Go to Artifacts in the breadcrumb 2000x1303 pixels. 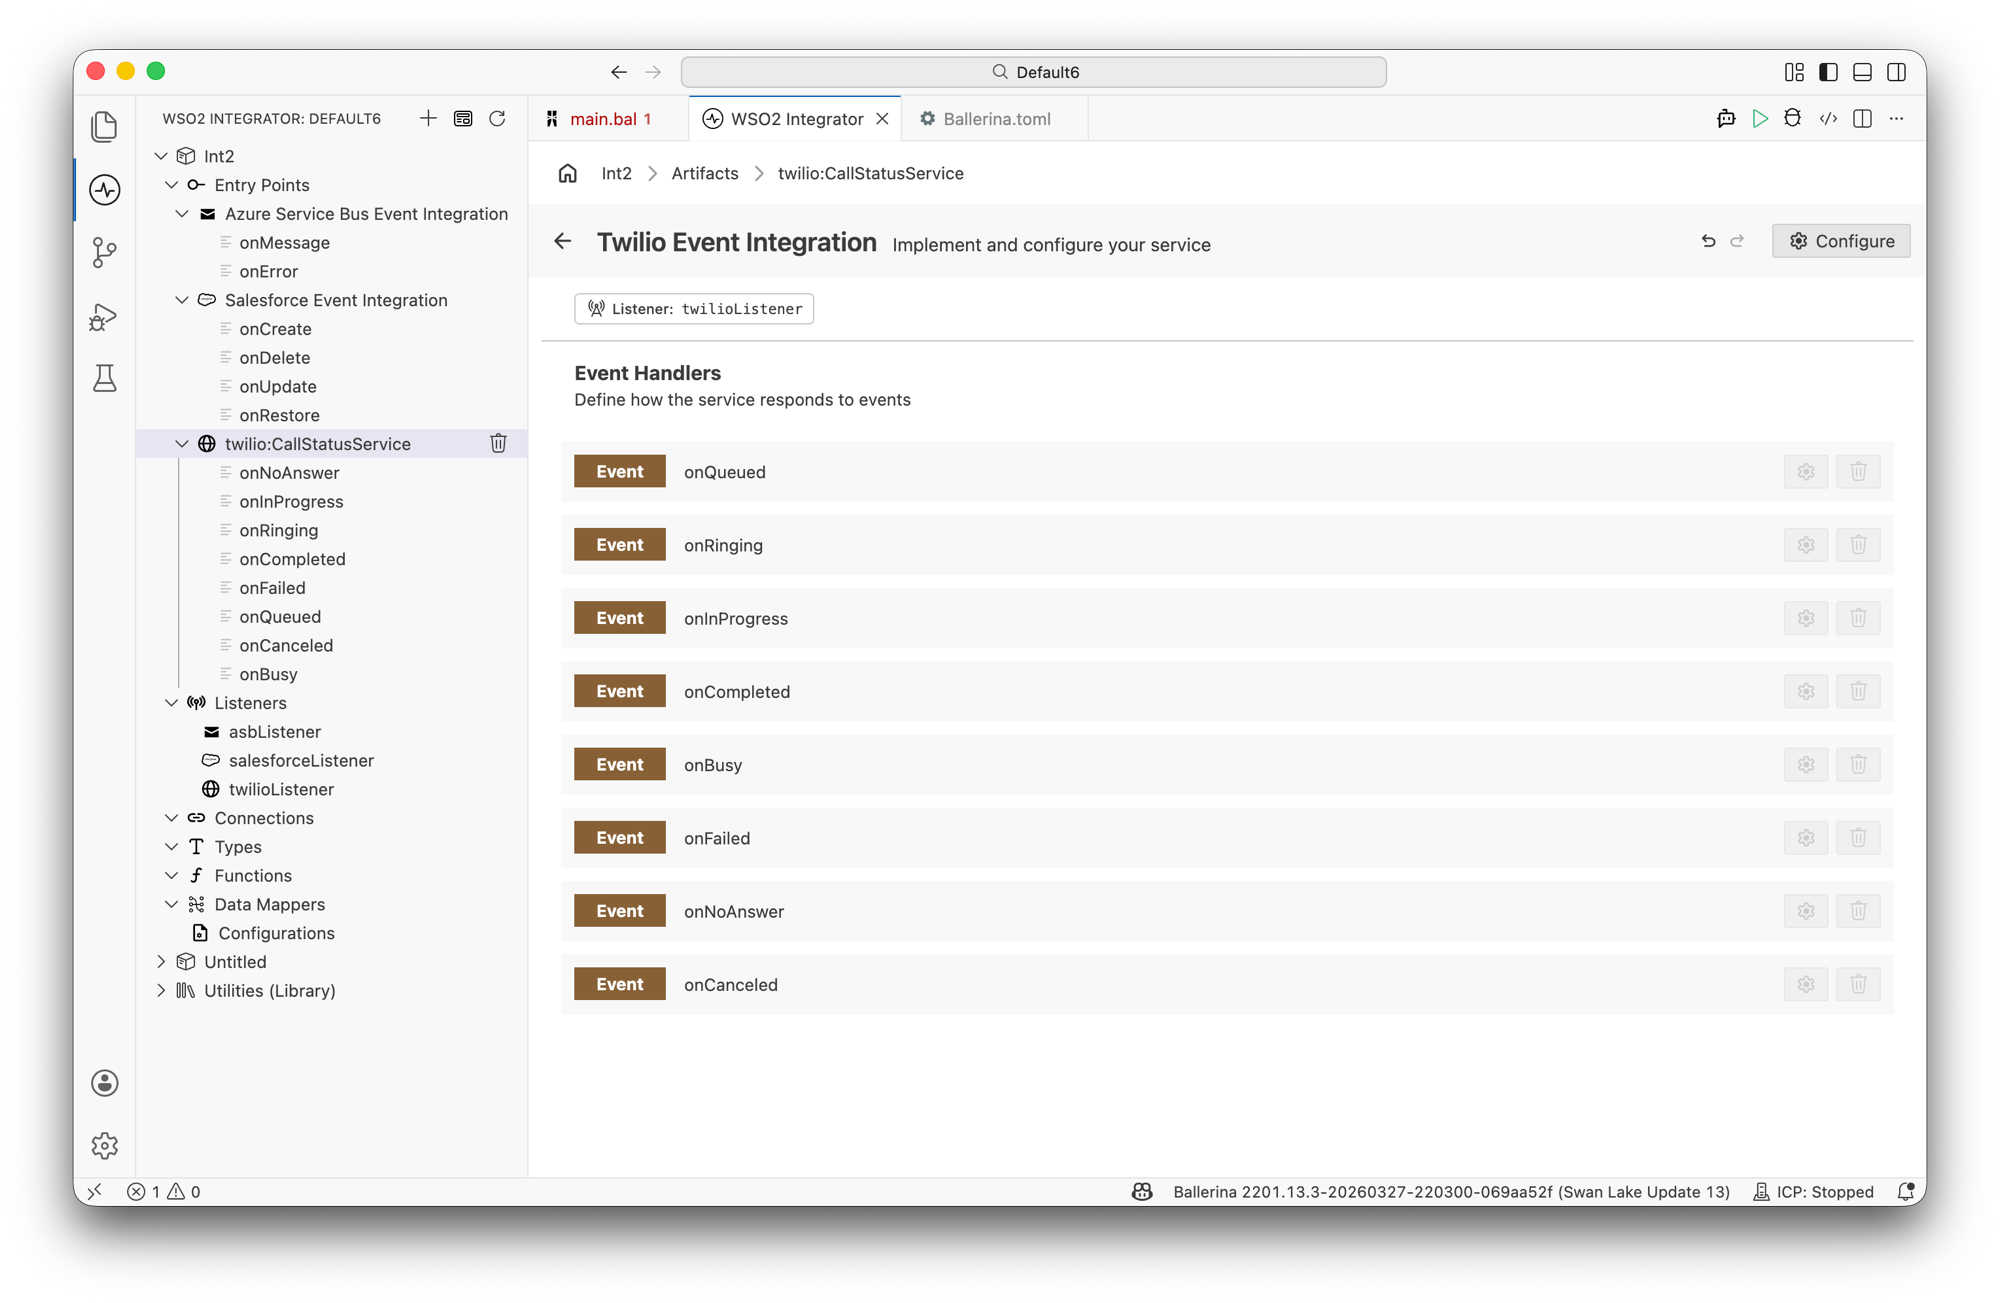tap(705, 173)
